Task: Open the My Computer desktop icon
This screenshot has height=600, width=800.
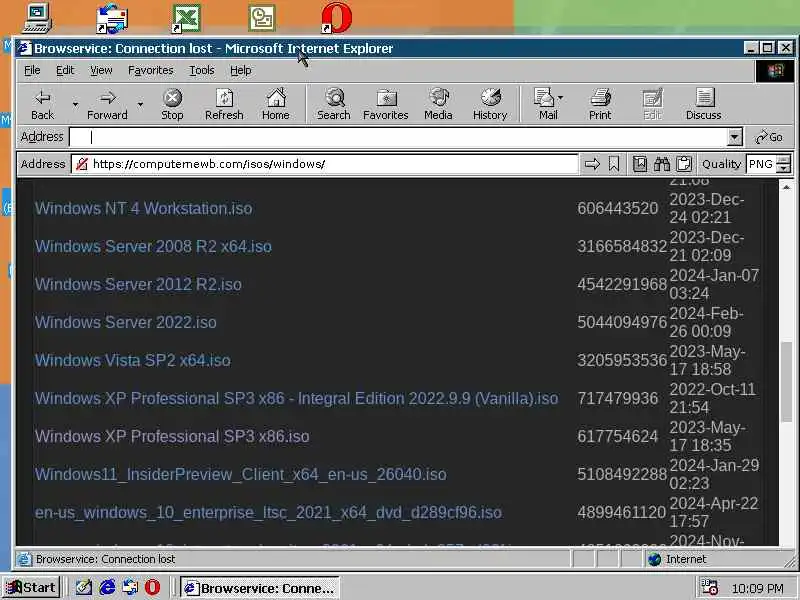Action: tap(37, 18)
